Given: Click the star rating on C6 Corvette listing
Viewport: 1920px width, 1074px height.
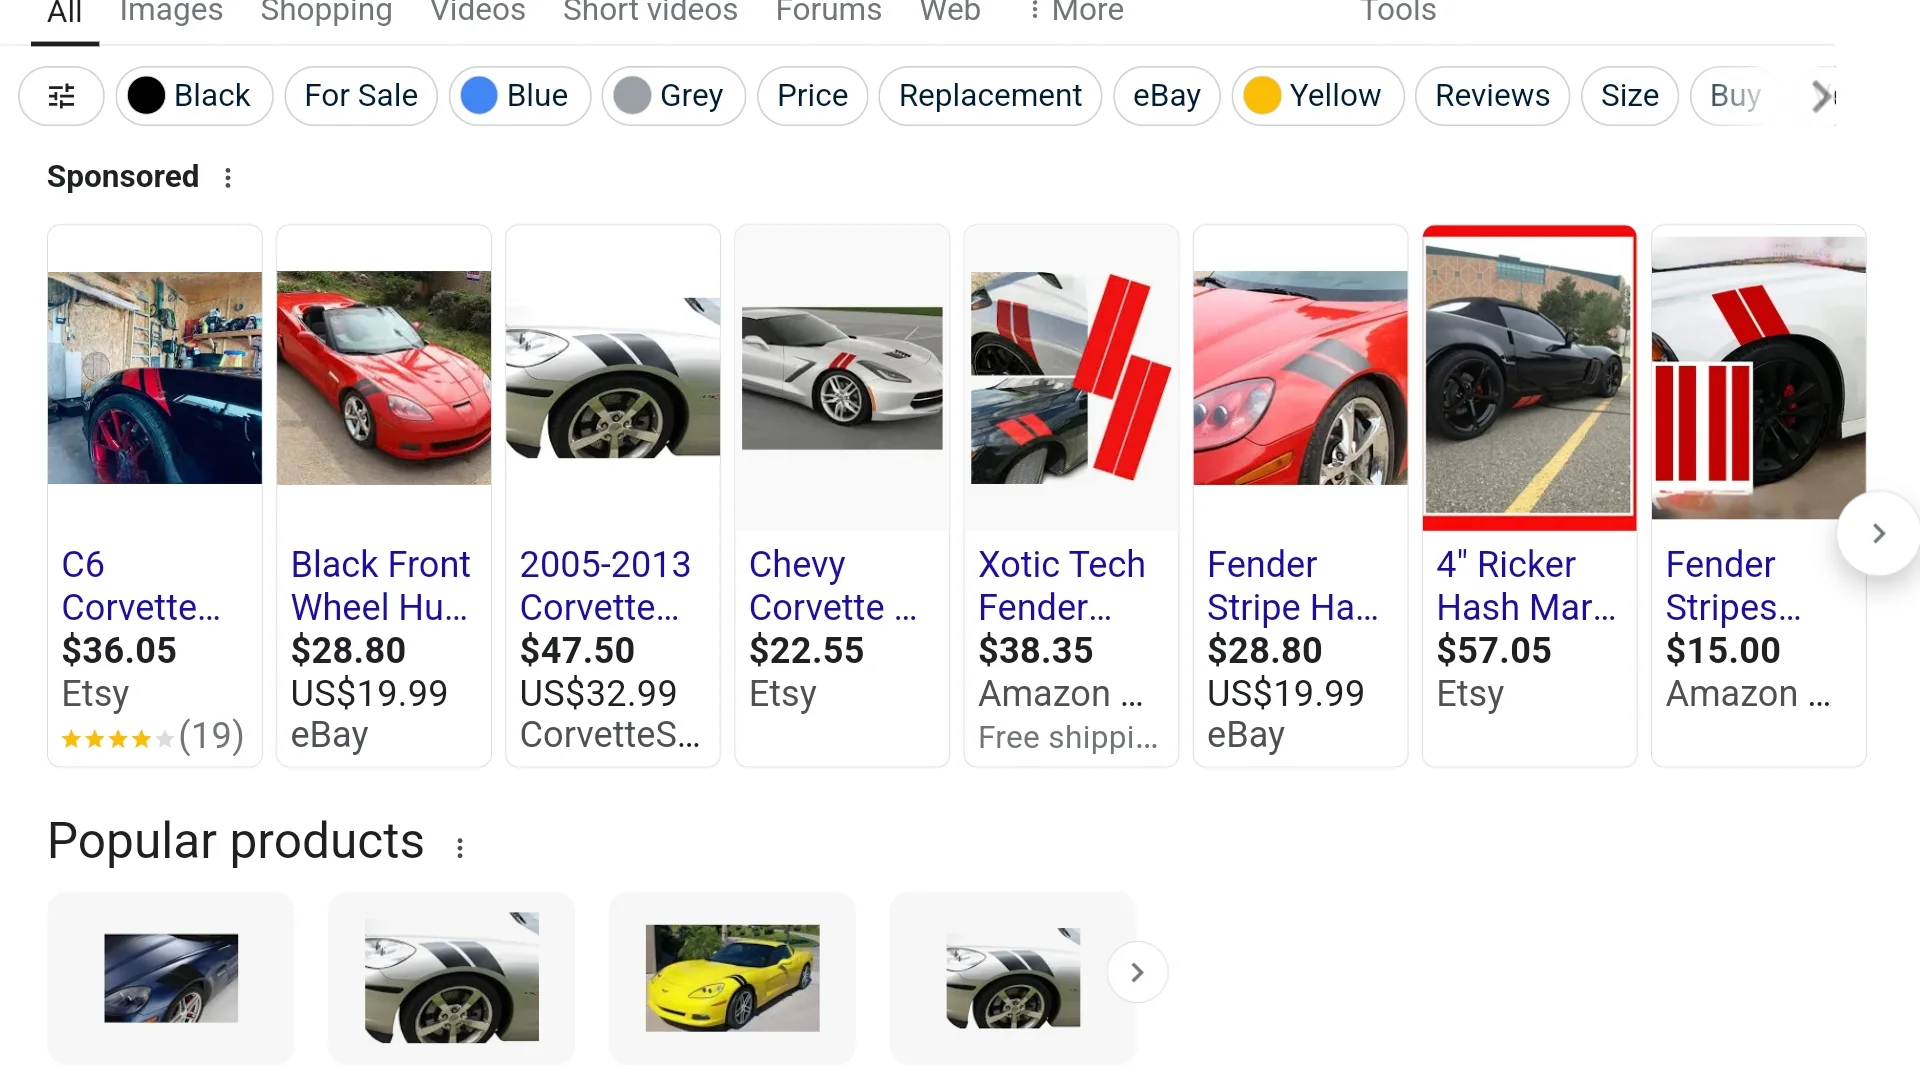Looking at the screenshot, I should tap(118, 739).
